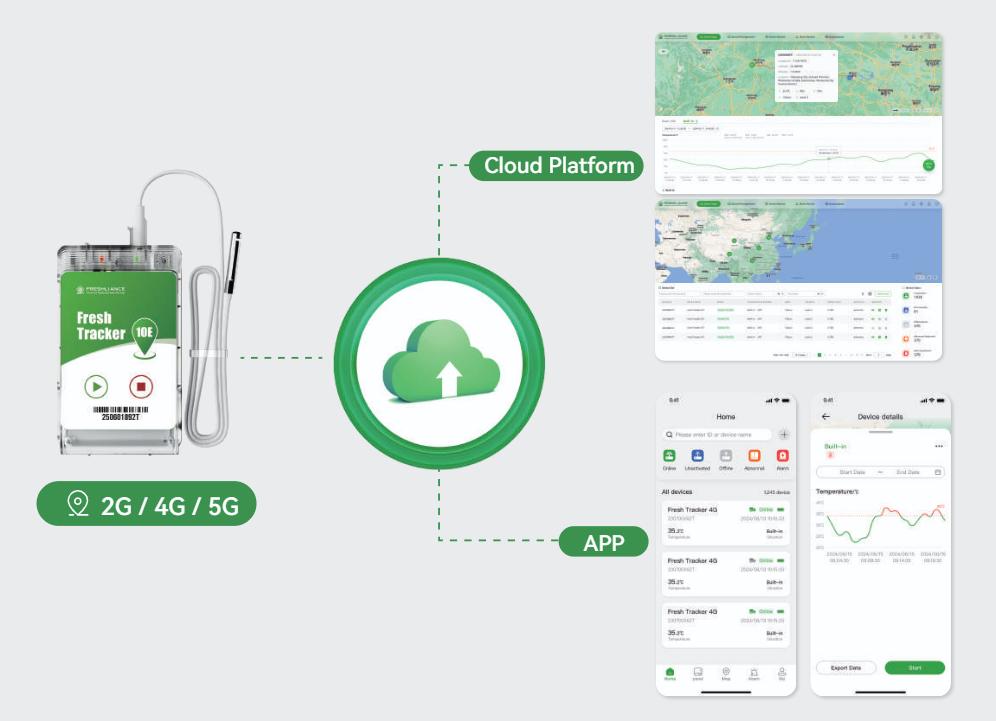996x721 pixels.
Task: Click the green APP label
Action: (x=603, y=542)
